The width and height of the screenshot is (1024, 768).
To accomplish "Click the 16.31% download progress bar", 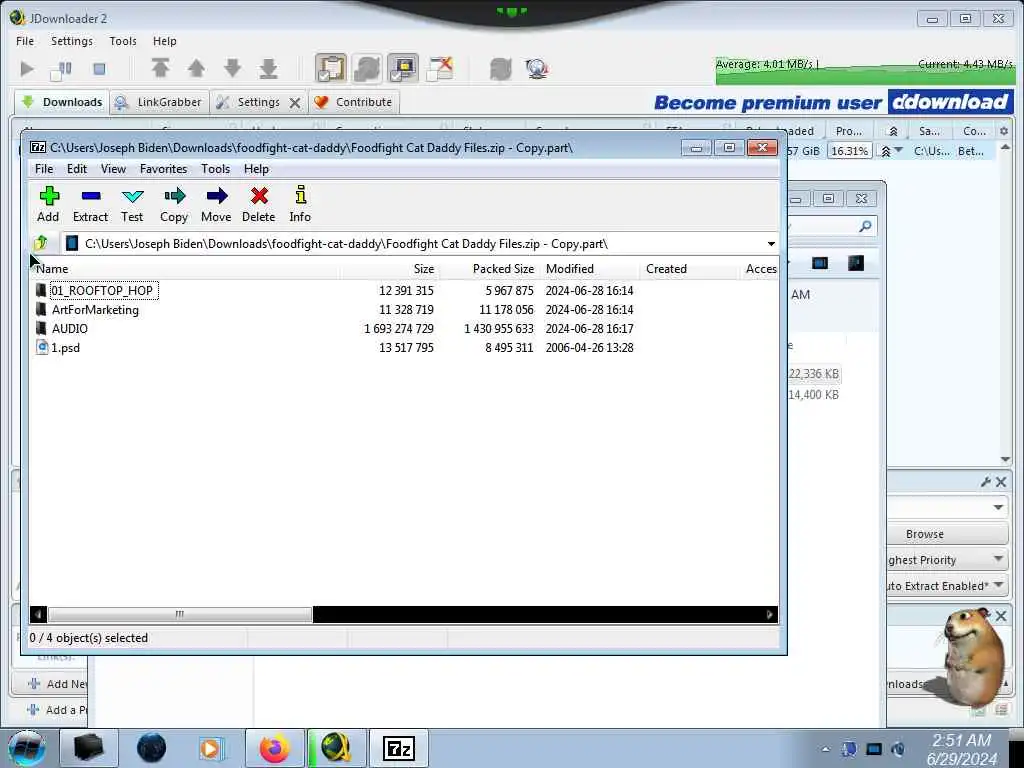I will 849,151.
